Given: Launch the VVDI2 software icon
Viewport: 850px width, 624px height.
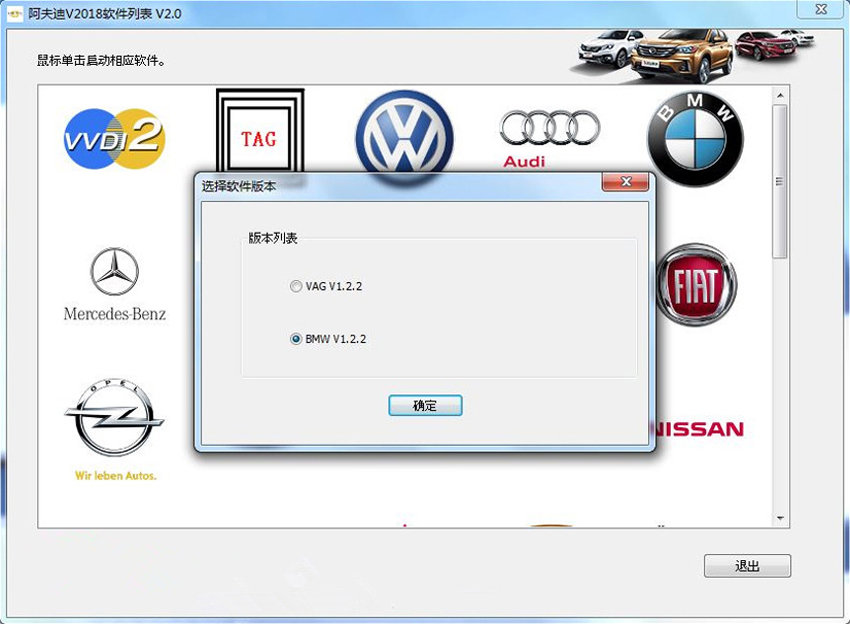Looking at the screenshot, I should [114, 138].
